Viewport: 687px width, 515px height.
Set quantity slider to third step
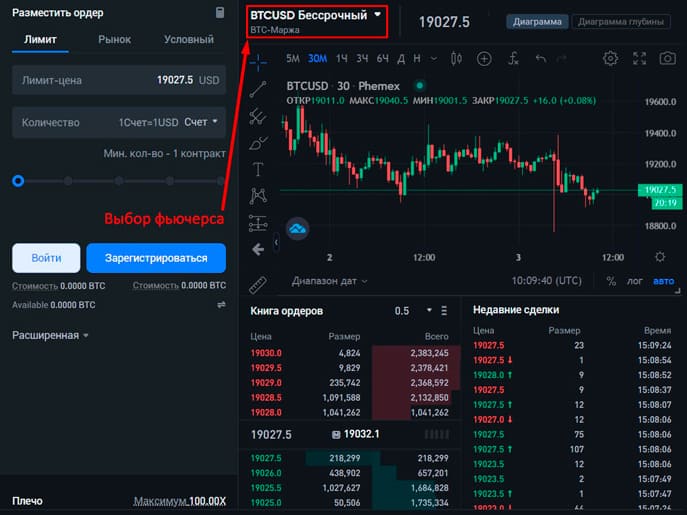119,181
